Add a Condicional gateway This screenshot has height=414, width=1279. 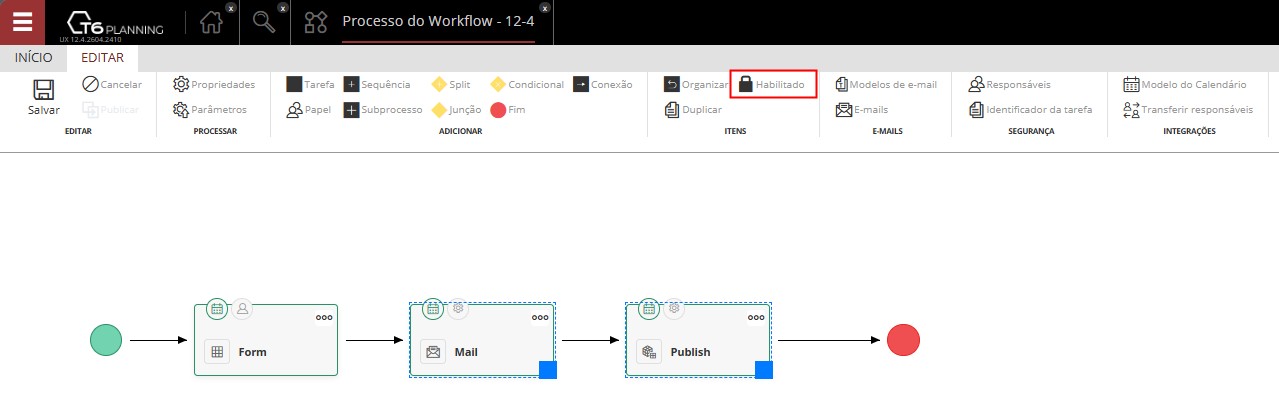pyautogui.click(x=527, y=85)
